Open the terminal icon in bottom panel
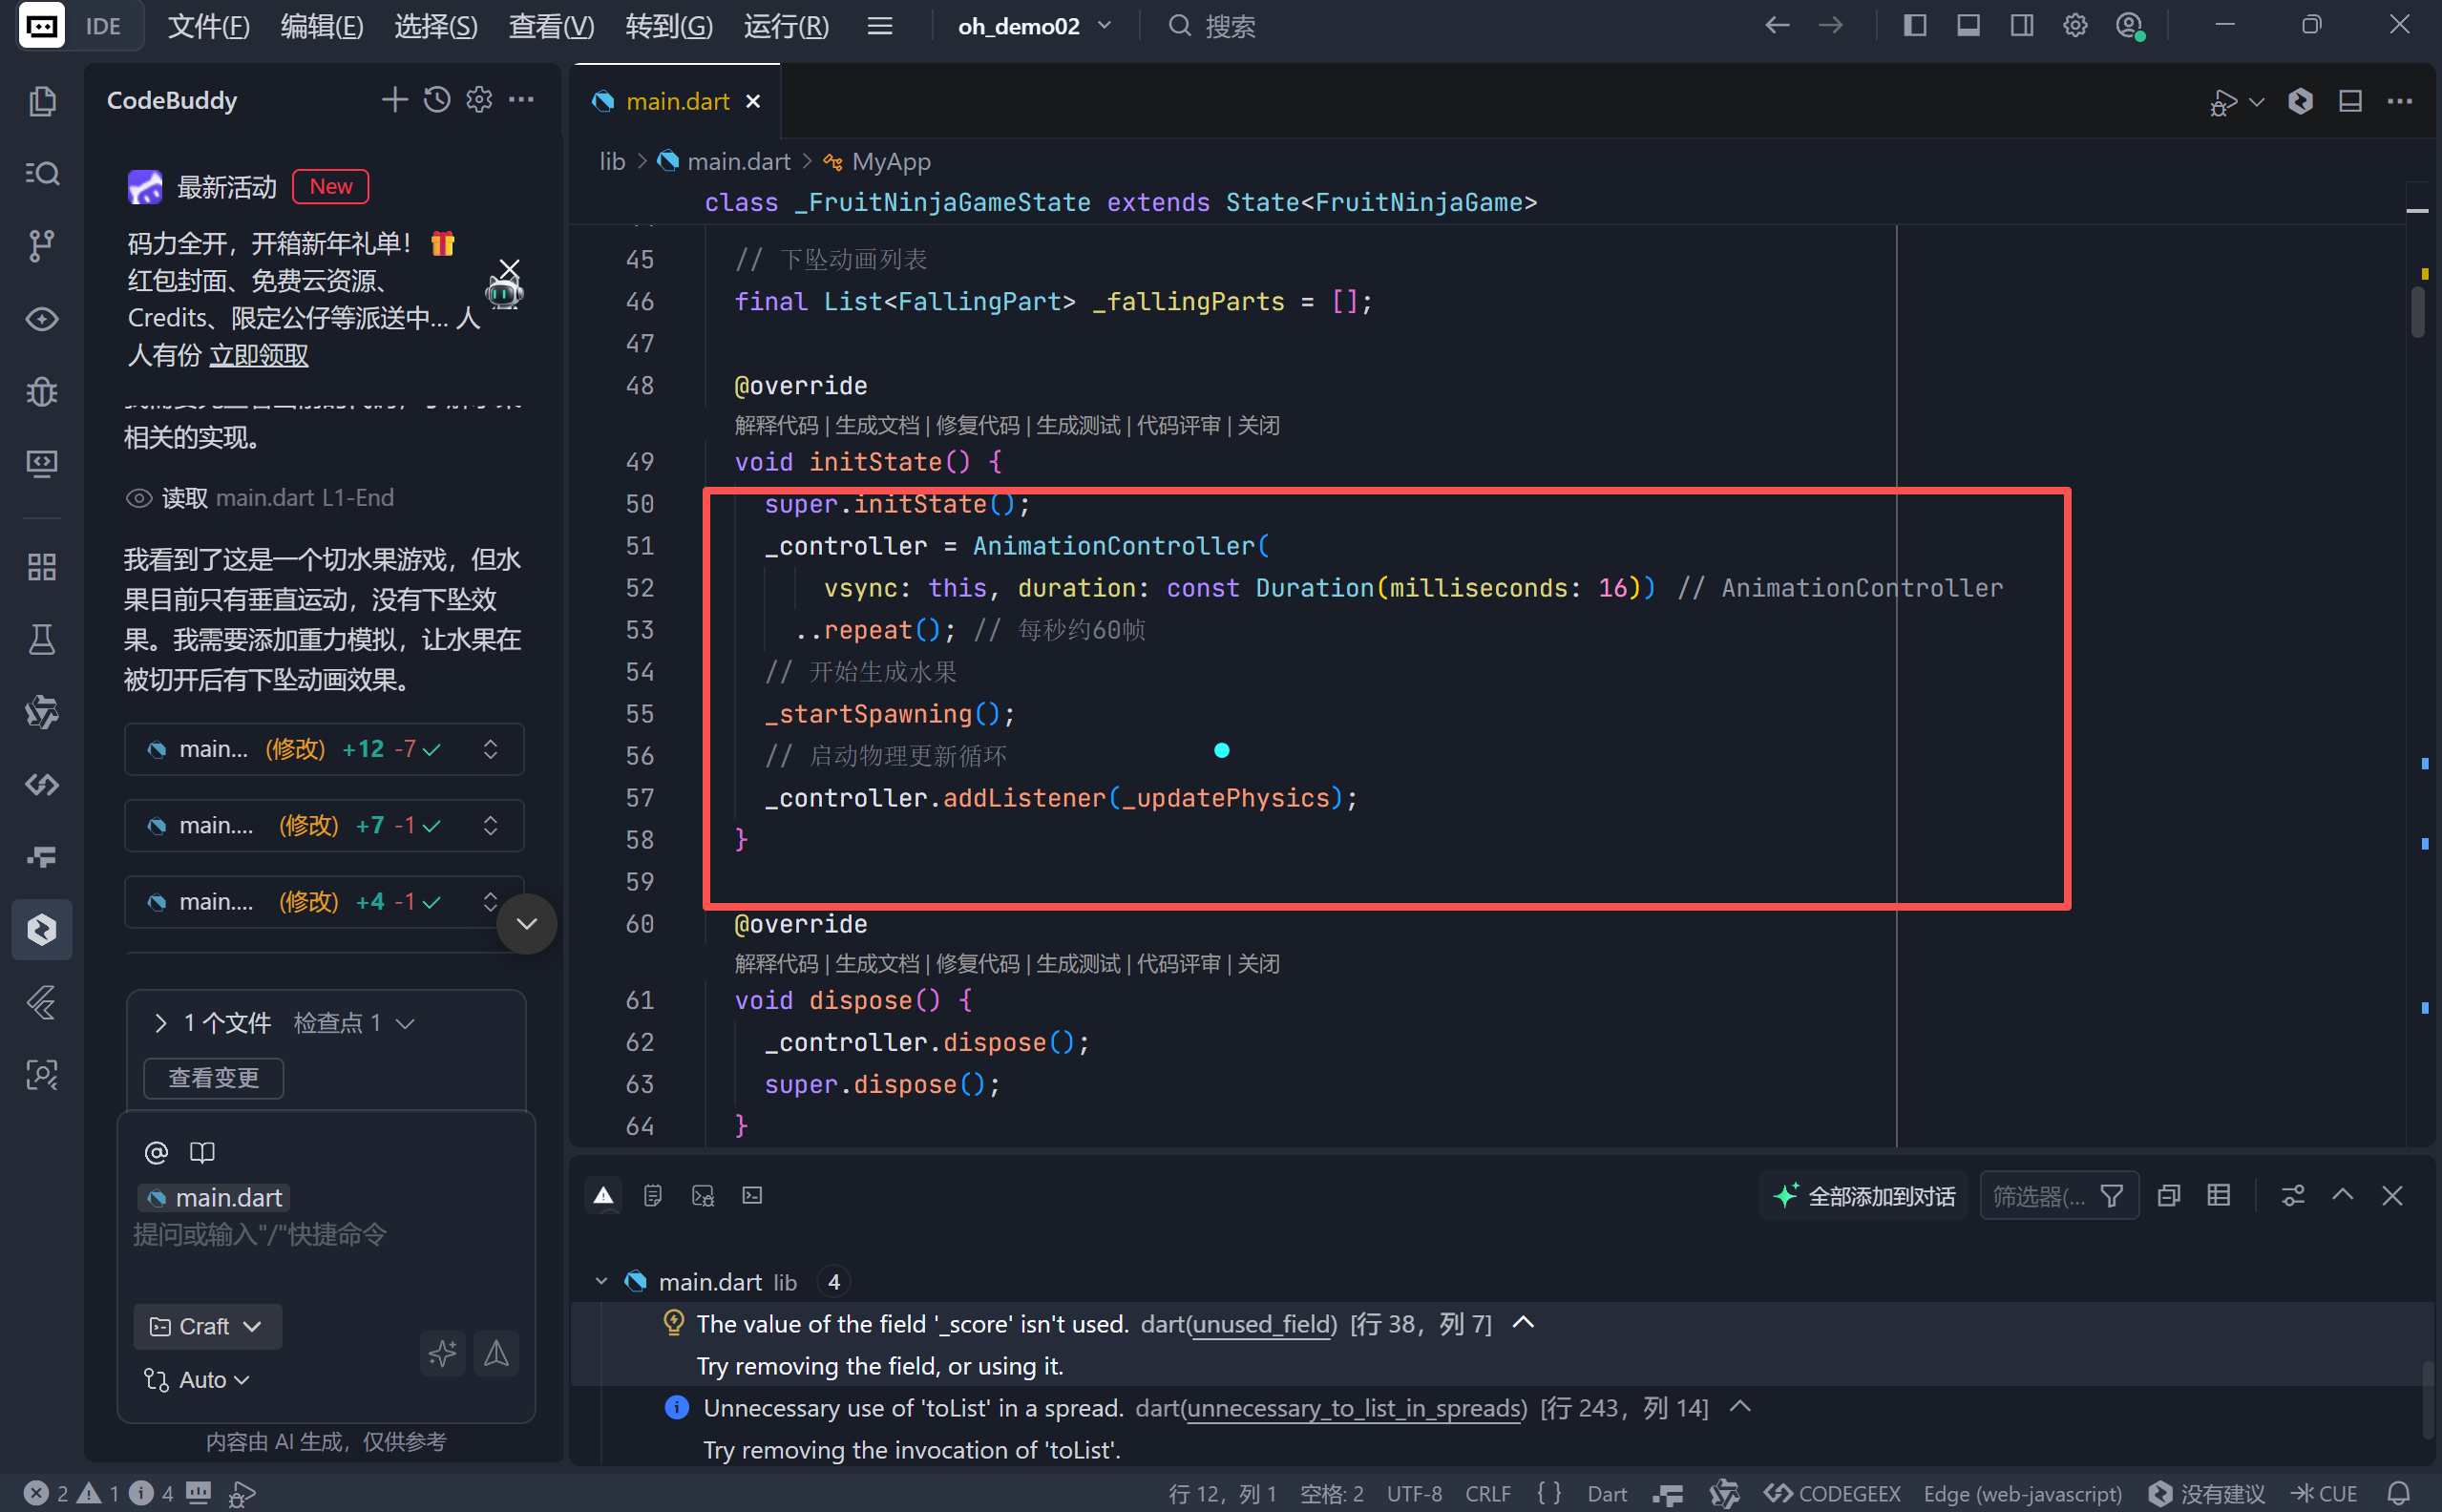 tap(752, 1195)
